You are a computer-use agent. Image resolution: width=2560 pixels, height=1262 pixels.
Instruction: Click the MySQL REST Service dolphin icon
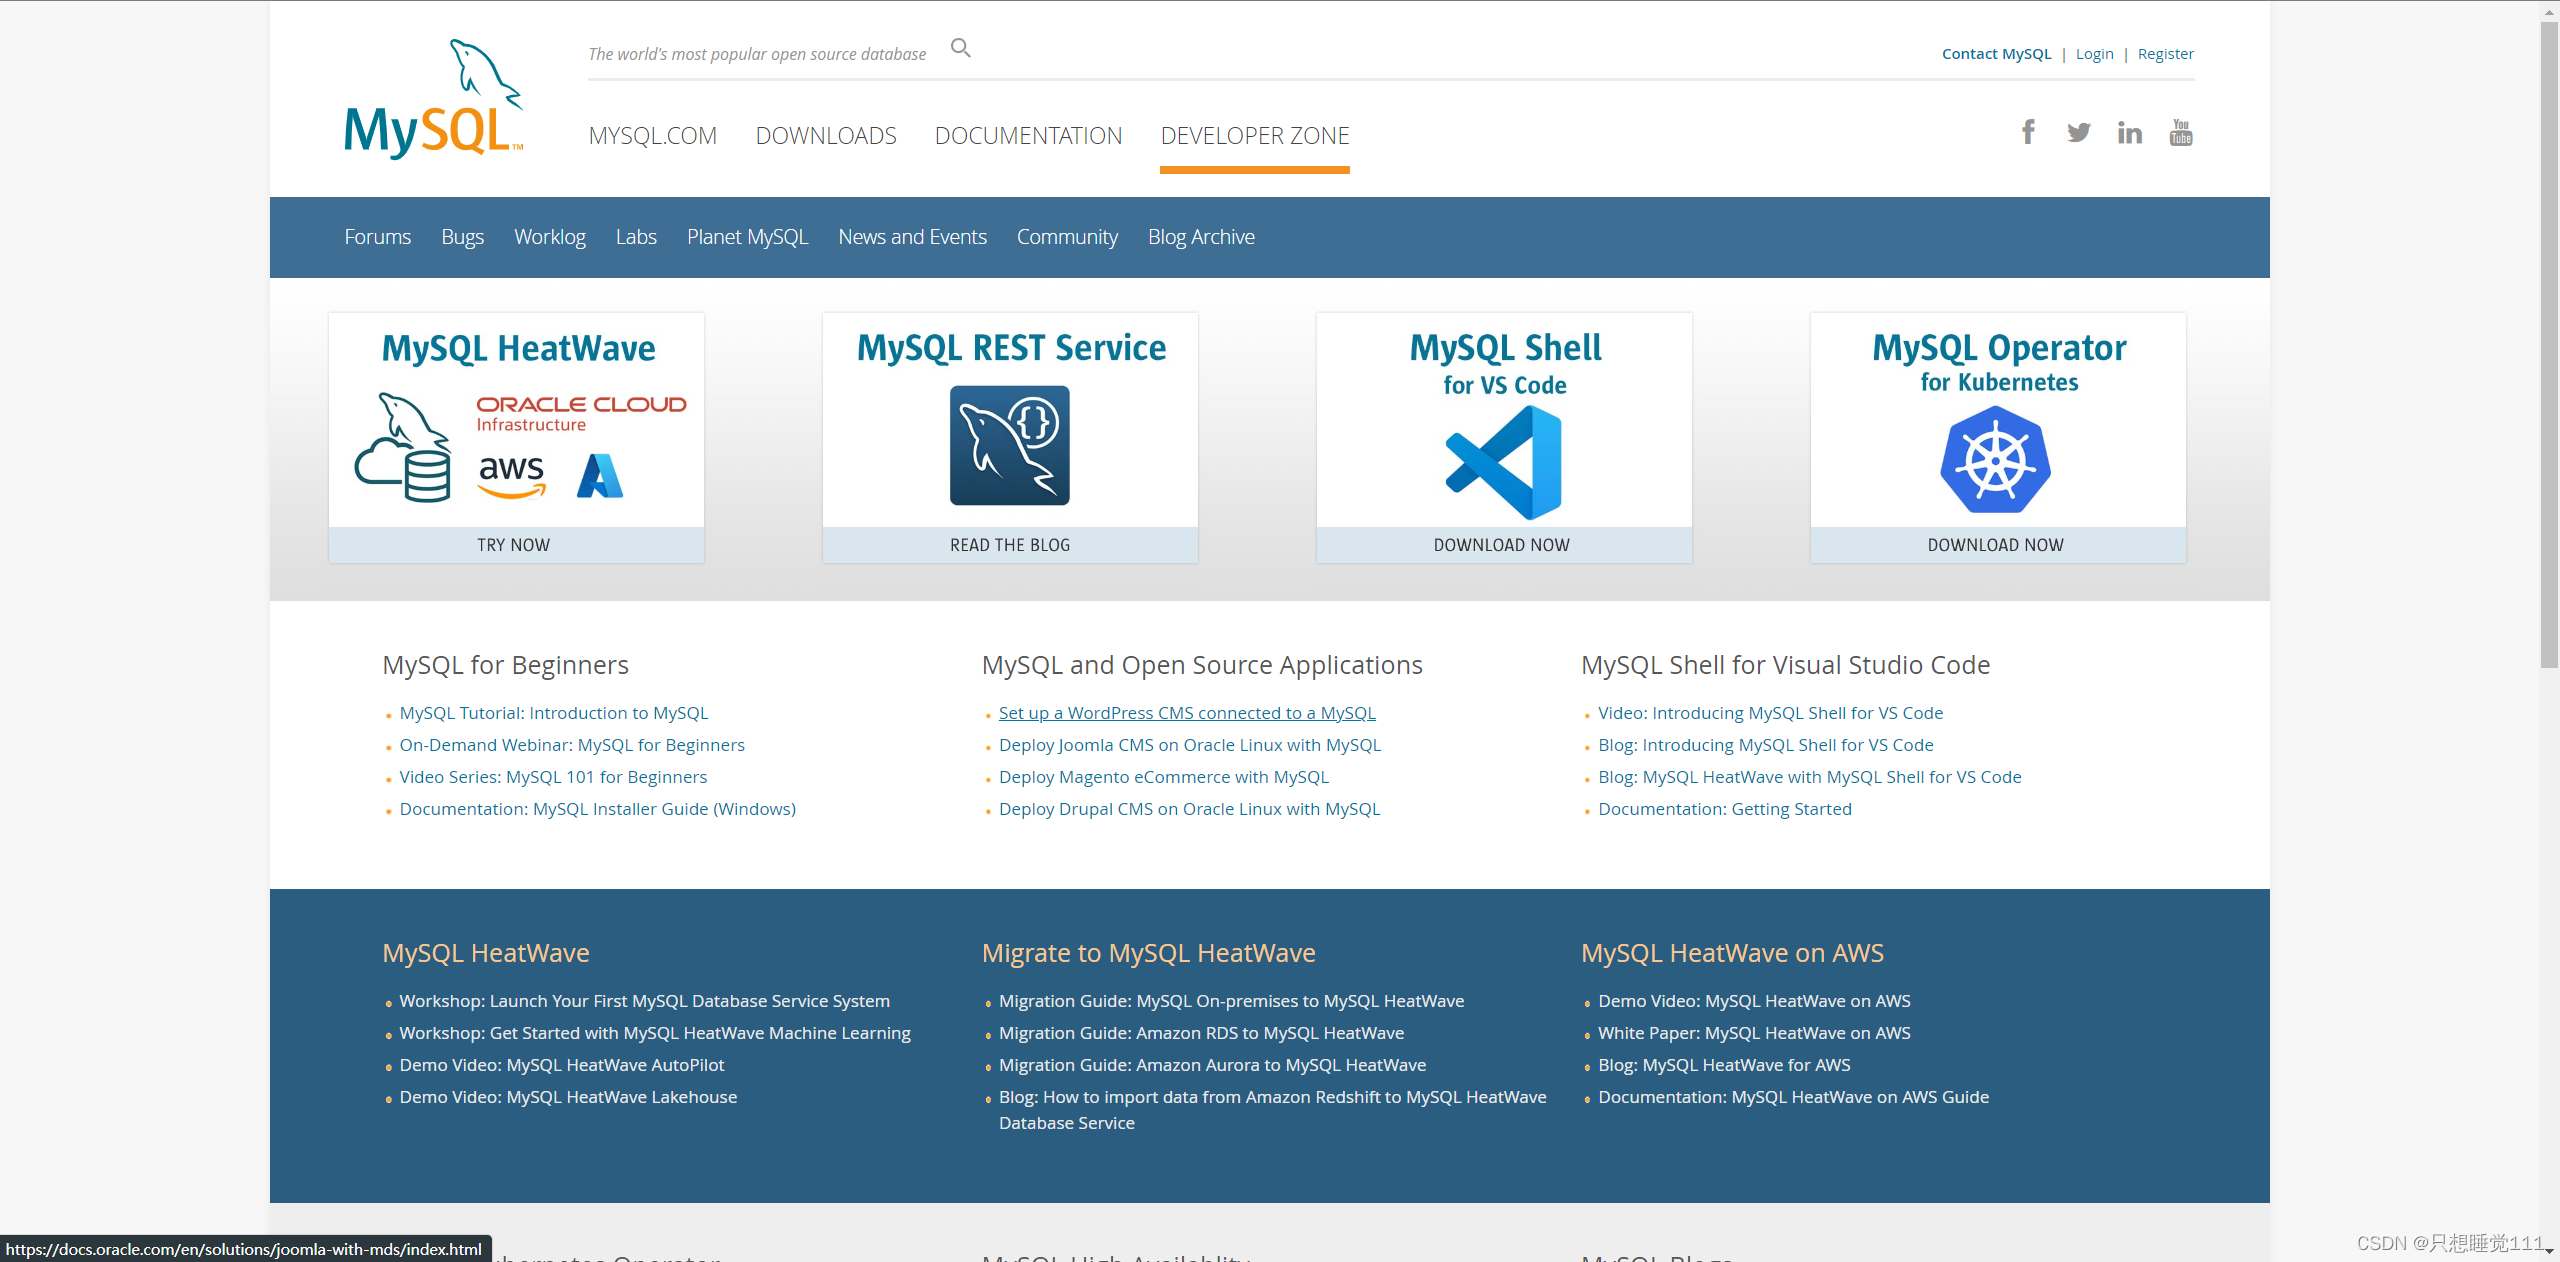coord(1010,445)
